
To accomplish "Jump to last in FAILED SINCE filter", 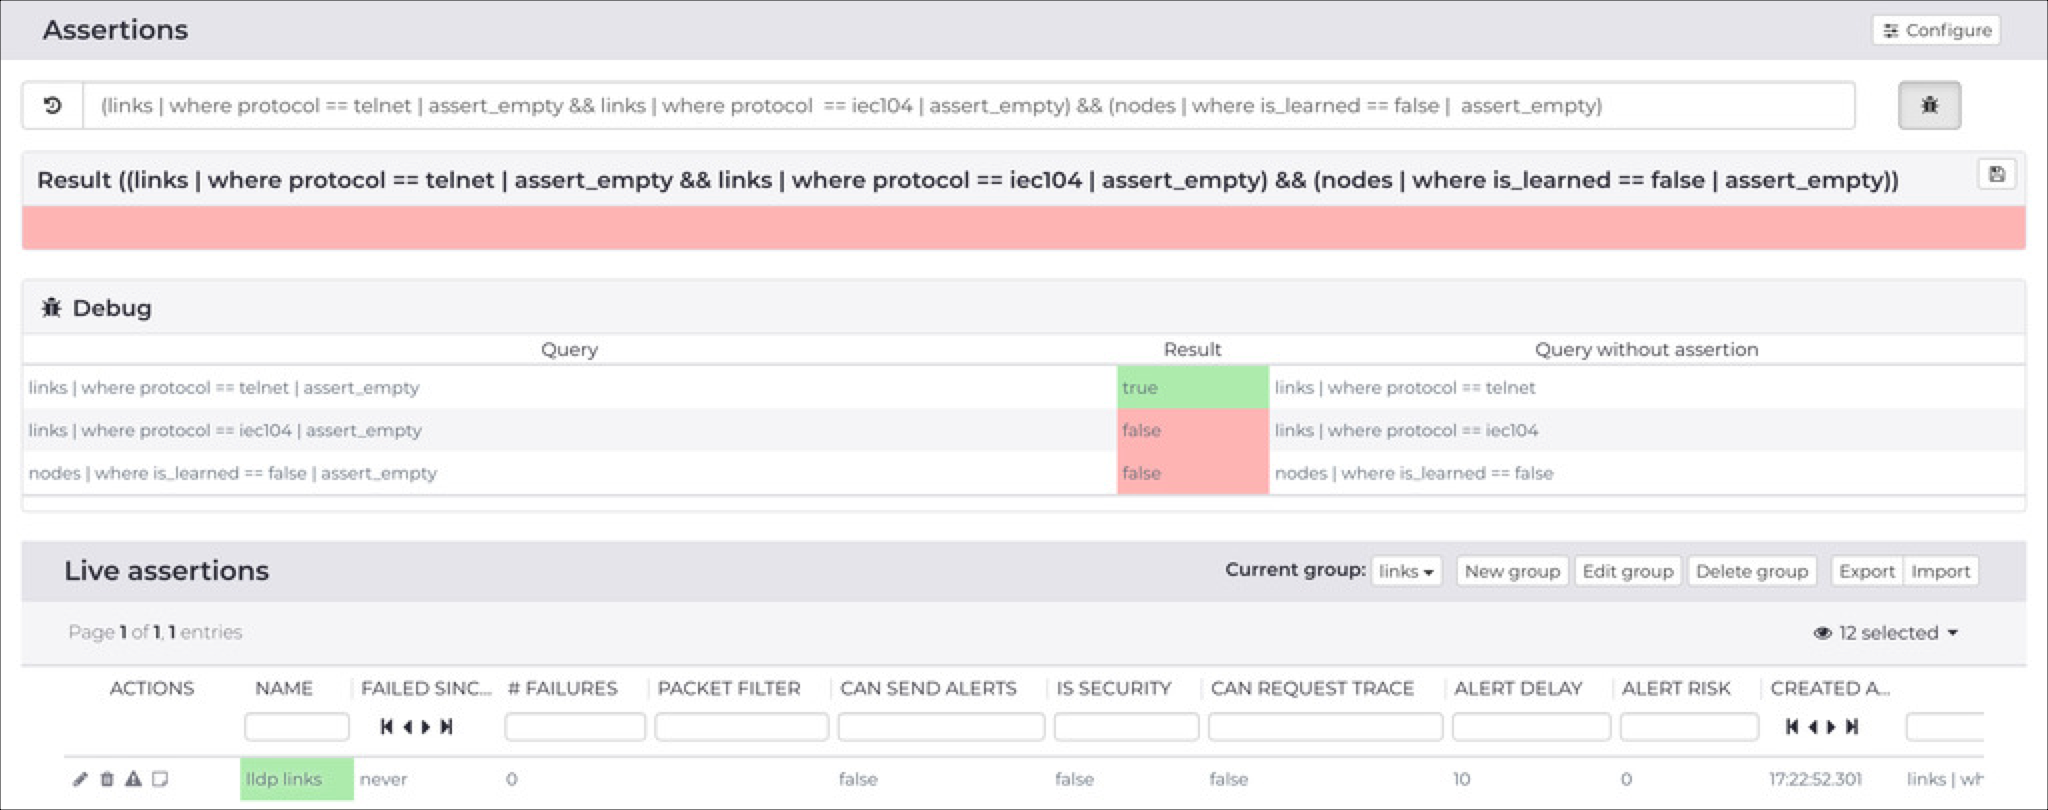I will 446,727.
